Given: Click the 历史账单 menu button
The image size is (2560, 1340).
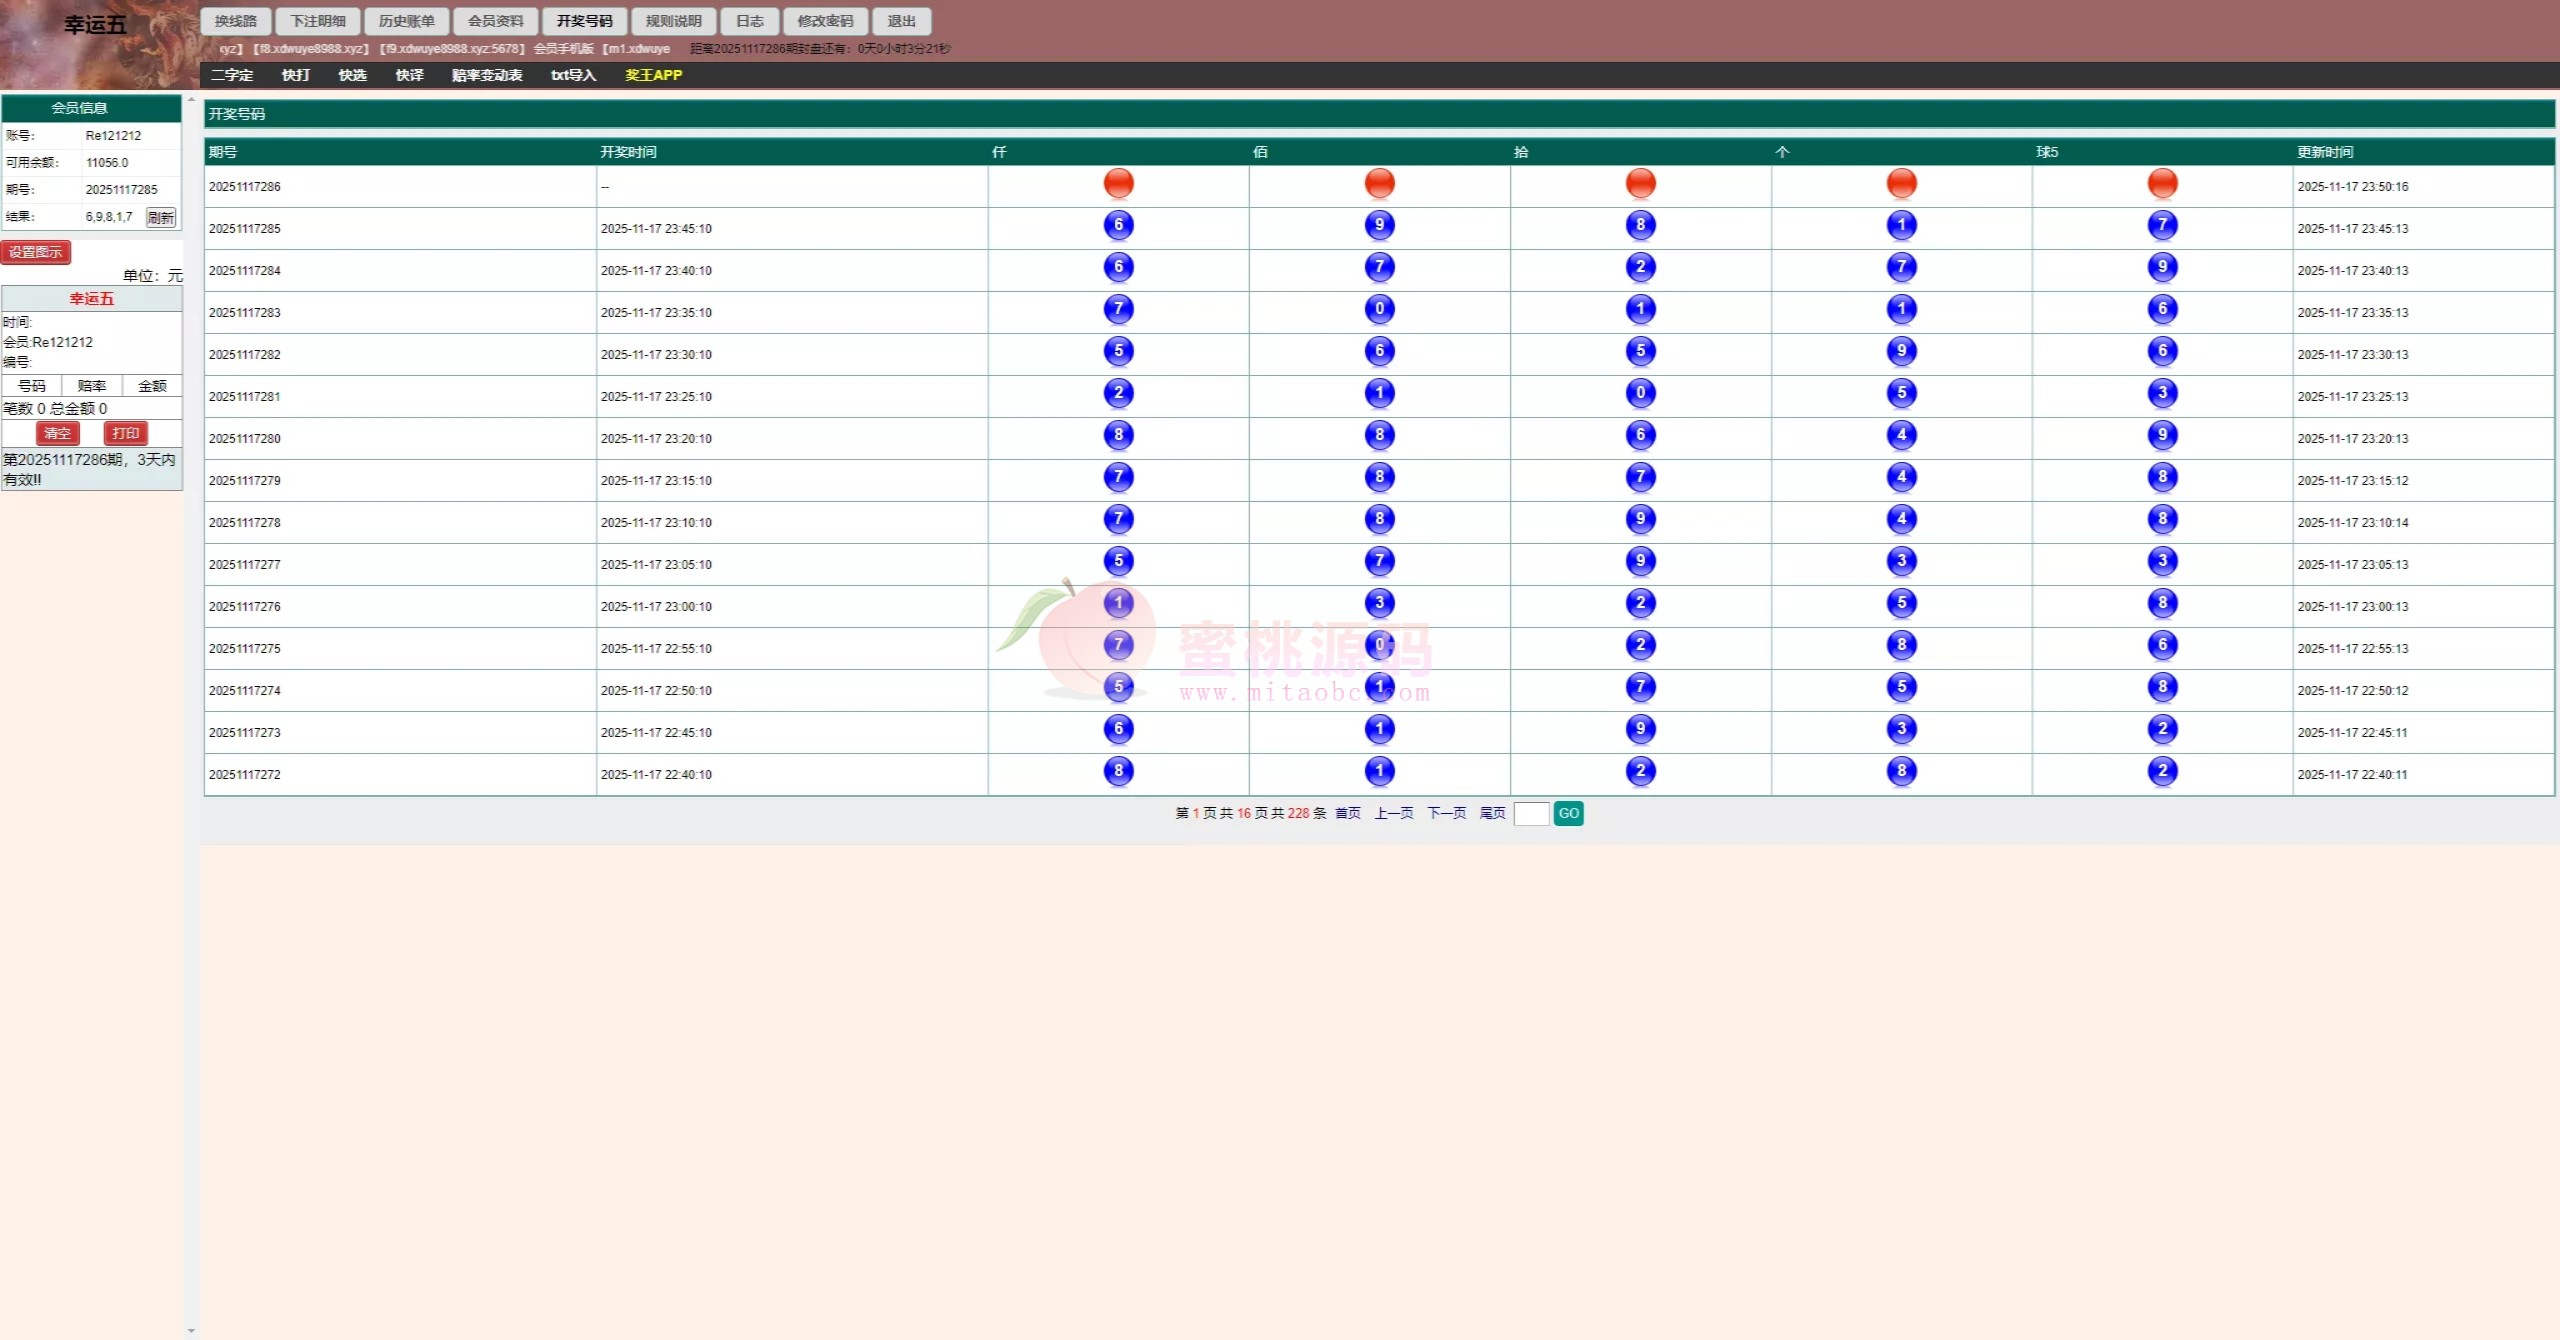Looking at the screenshot, I should tap(406, 21).
